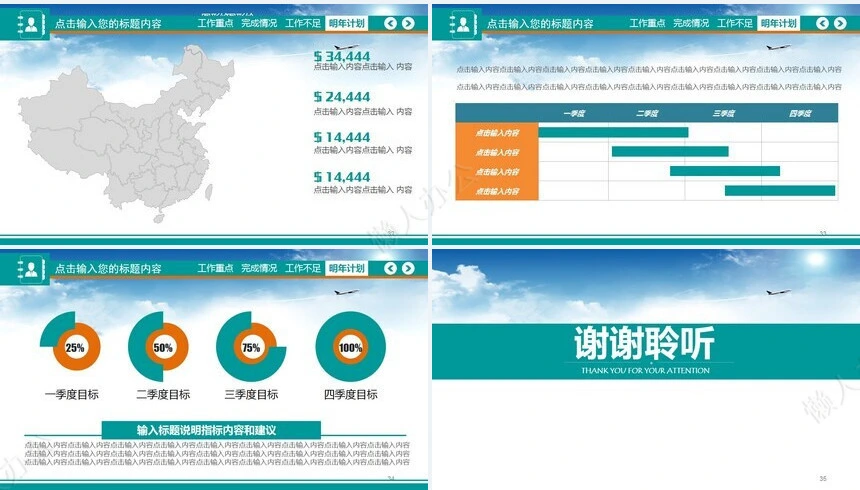
Task: Click the next arrow on the map slide
Action: point(408,23)
